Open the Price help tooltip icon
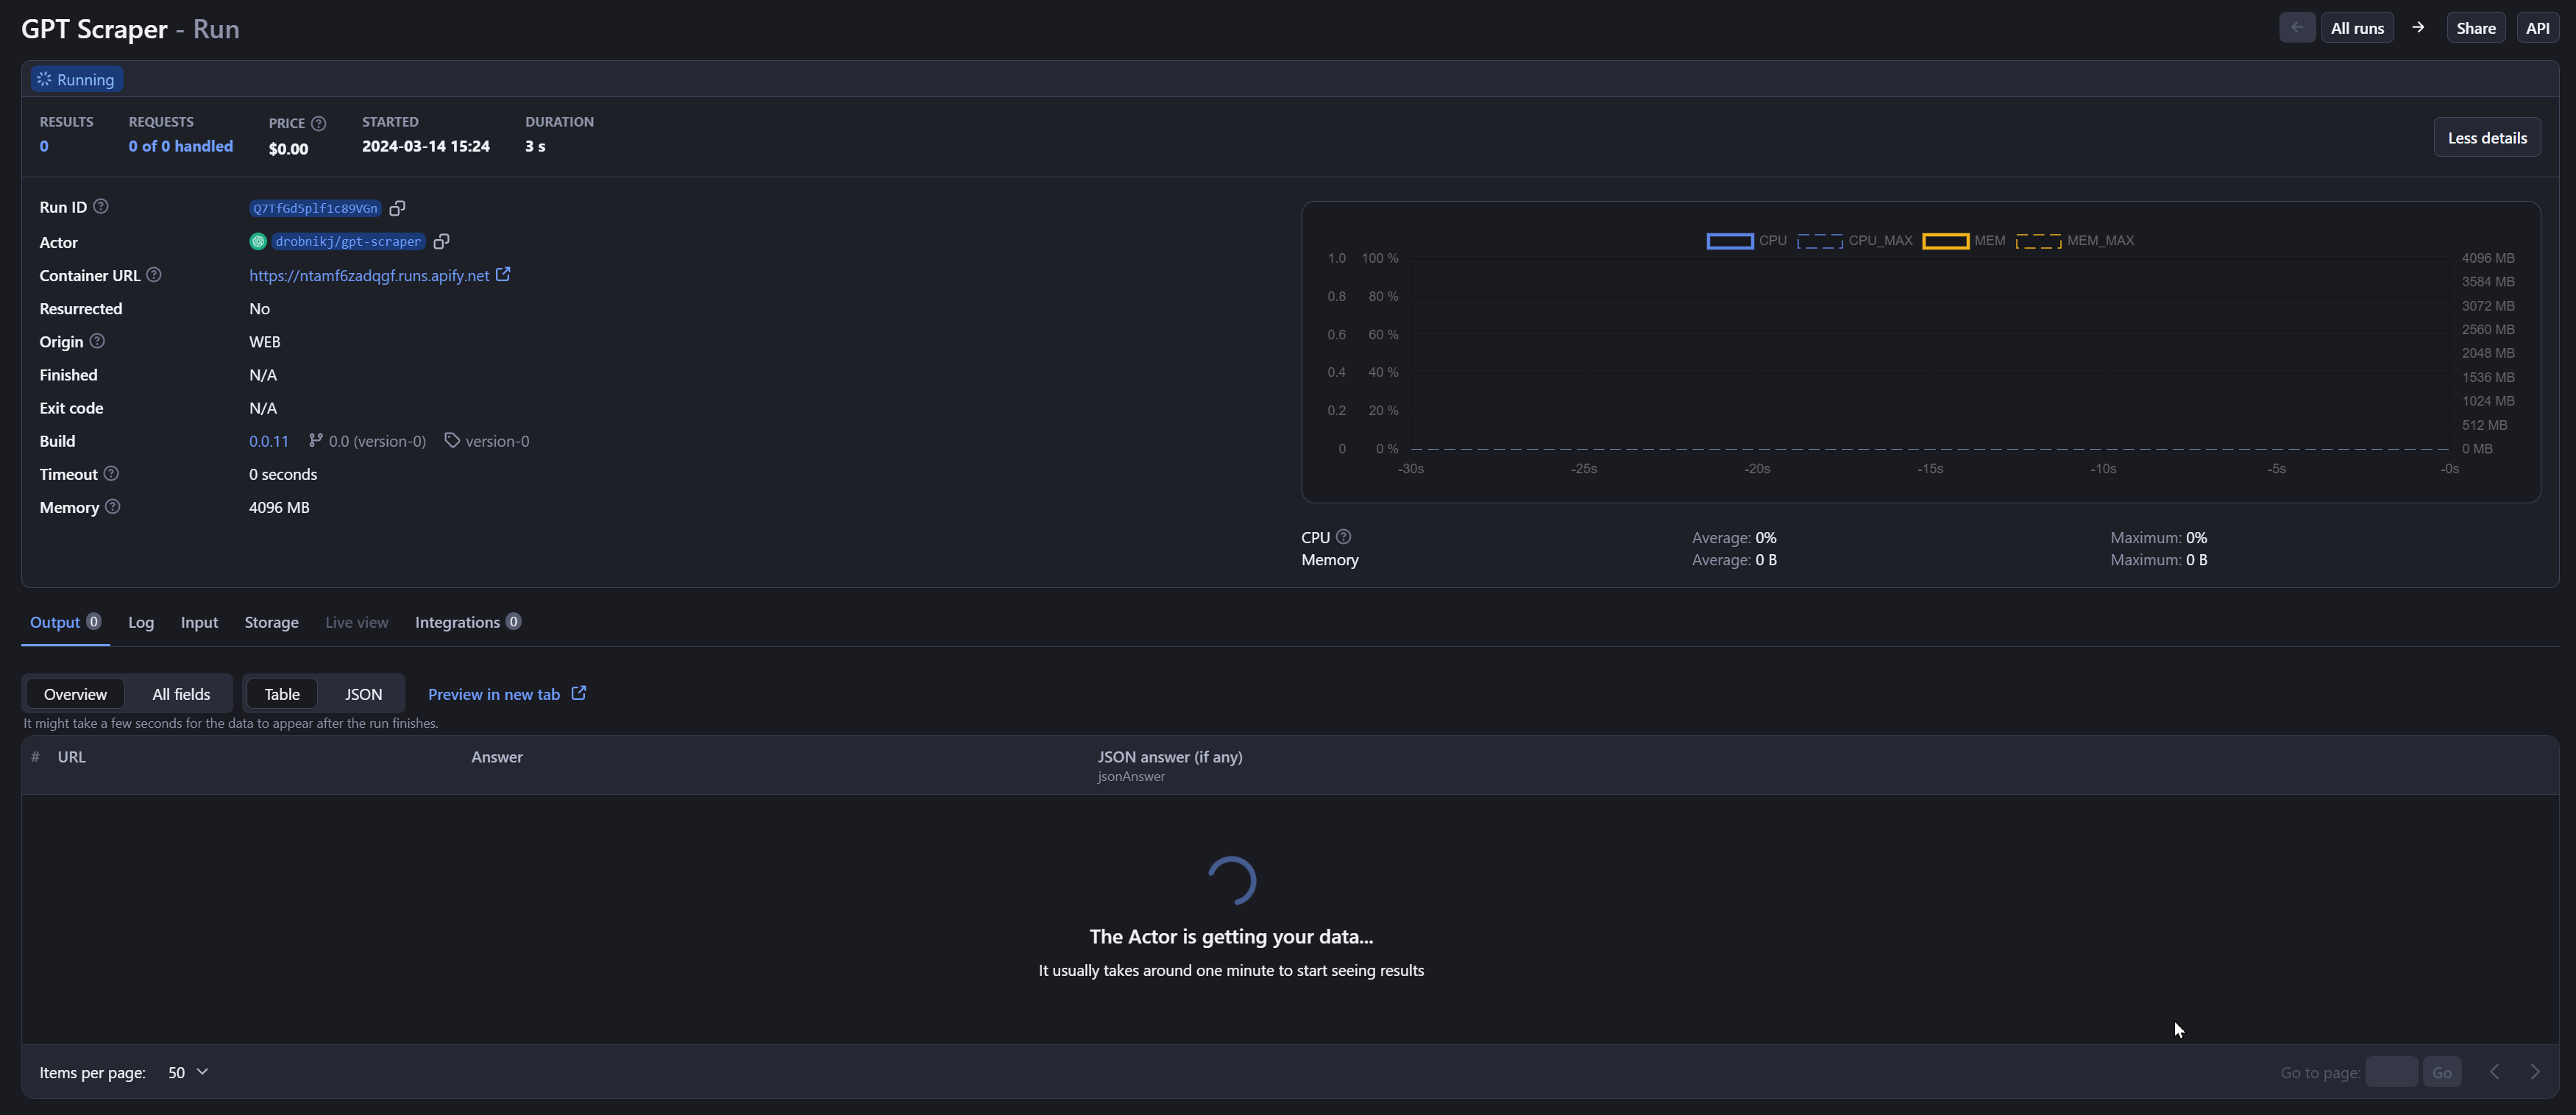The image size is (2576, 1115). click(x=318, y=123)
